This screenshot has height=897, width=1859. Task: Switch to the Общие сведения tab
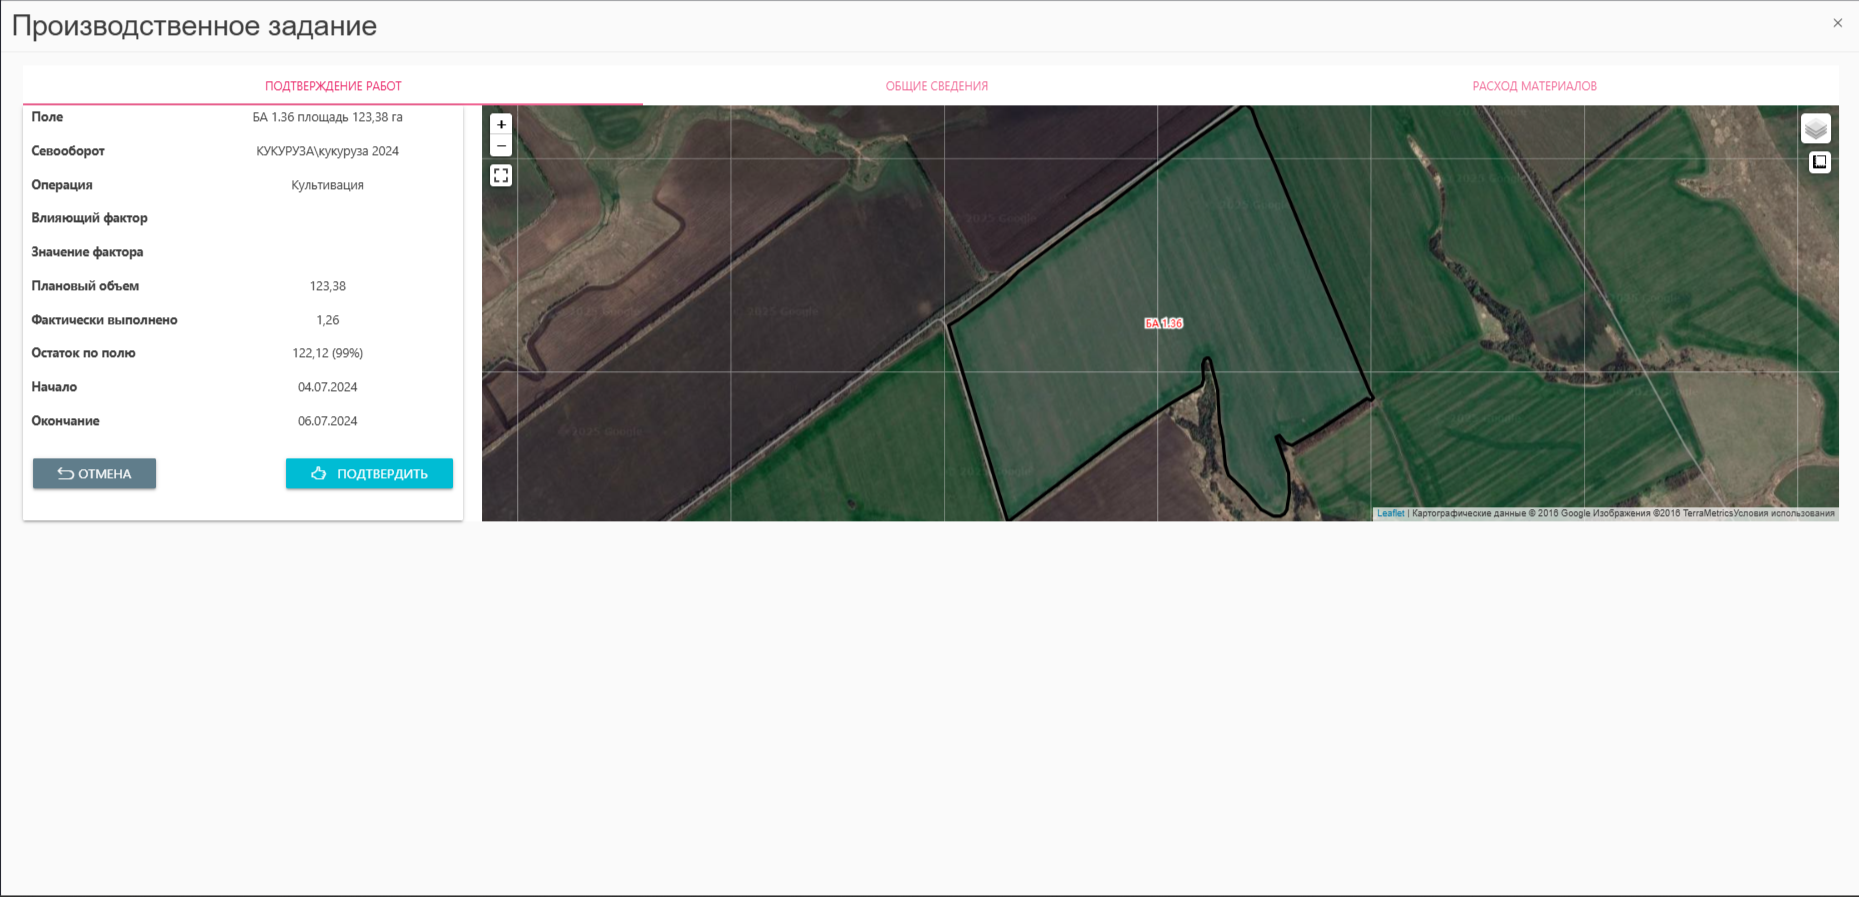pyautogui.click(x=936, y=86)
